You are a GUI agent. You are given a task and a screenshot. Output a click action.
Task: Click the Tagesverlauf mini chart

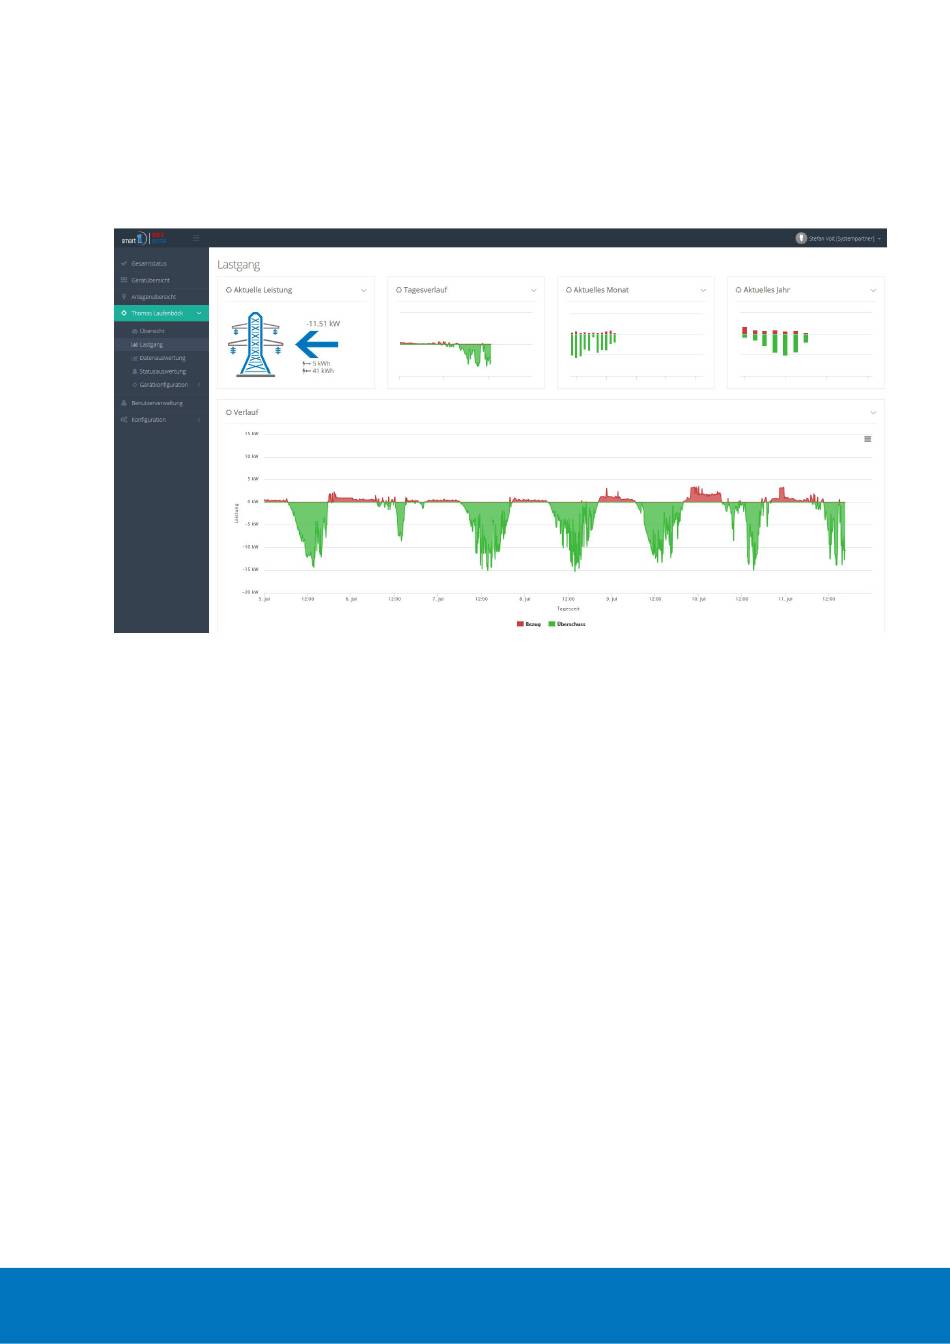(465, 345)
